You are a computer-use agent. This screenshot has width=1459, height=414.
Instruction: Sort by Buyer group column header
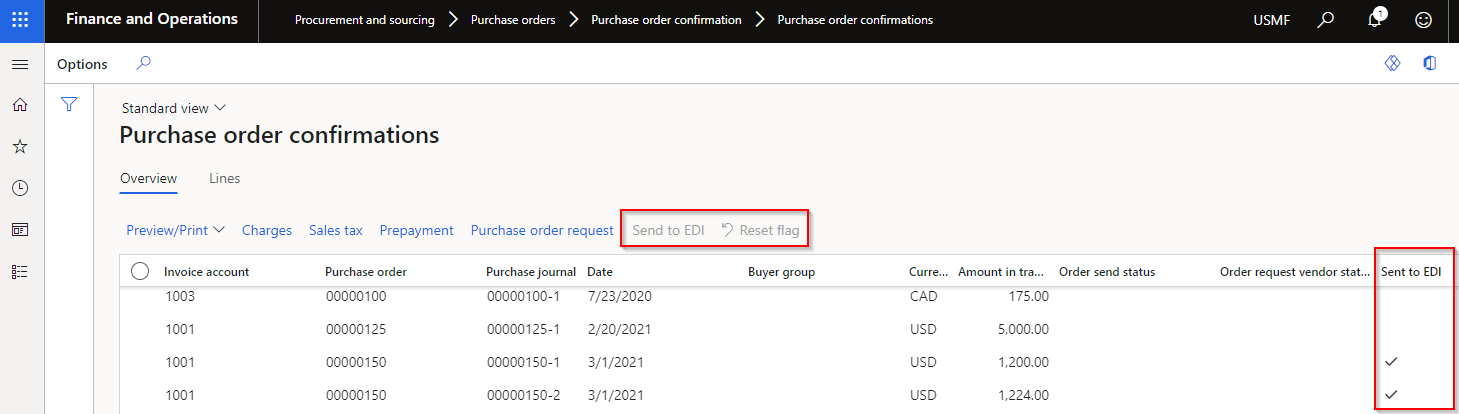pos(781,272)
